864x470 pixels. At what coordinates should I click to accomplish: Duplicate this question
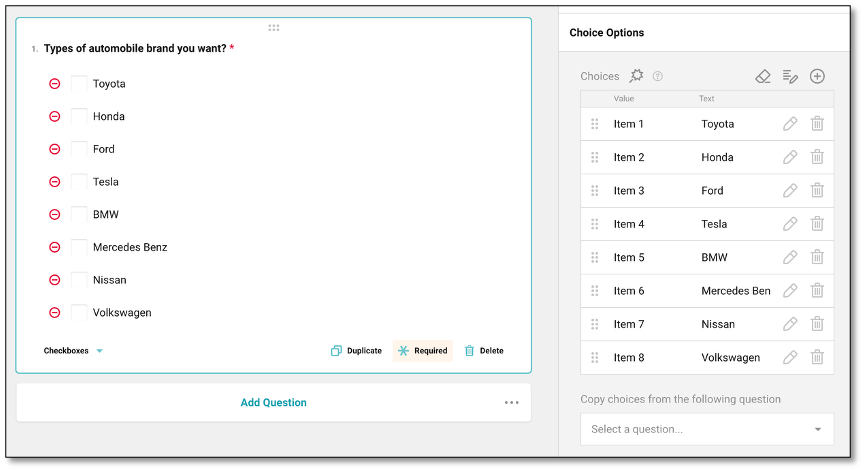tap(356, 350)
